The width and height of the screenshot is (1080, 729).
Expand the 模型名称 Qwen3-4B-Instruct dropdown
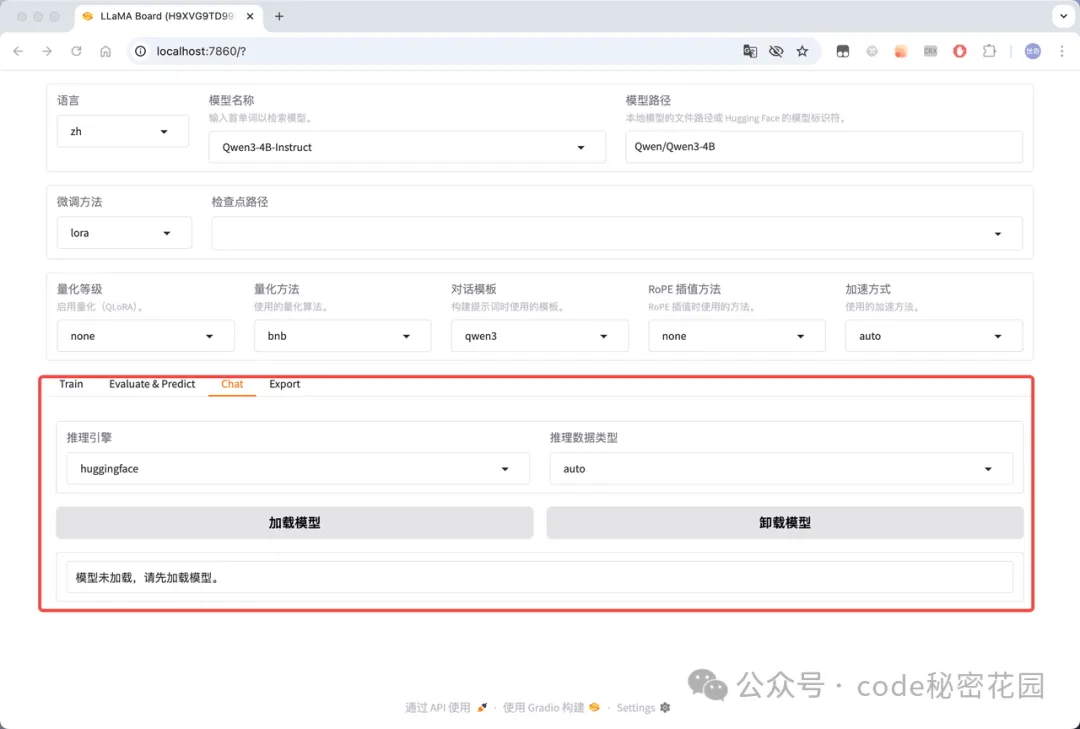407,147
